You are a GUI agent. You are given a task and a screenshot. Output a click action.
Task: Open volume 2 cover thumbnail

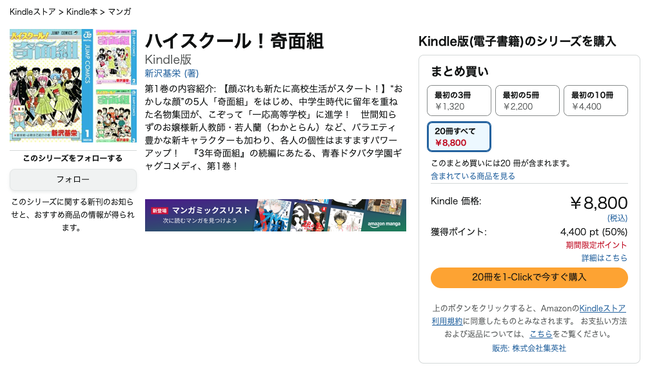click(x=116, y=57)
